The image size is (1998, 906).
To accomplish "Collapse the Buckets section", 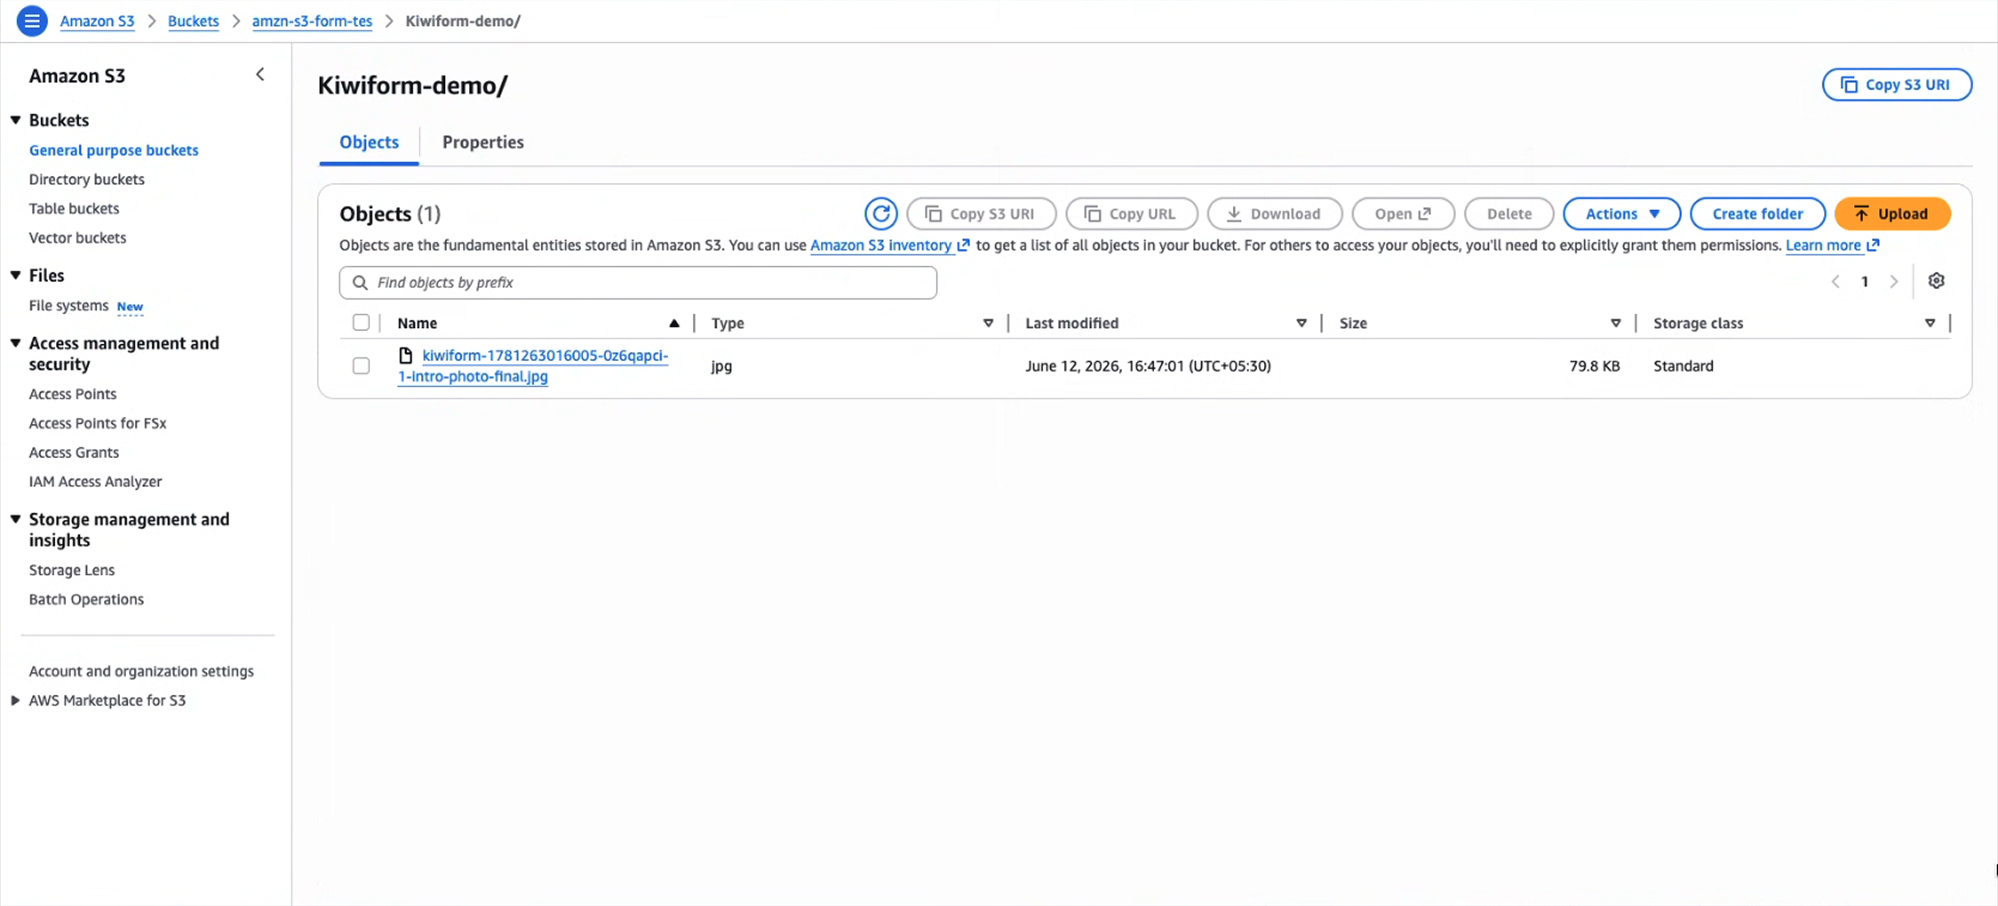I will coord(16,120).
